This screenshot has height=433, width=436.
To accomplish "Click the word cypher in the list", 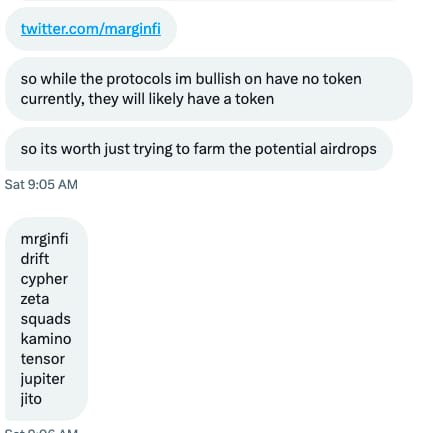I will pyautogui.click(x=44, y=279).
